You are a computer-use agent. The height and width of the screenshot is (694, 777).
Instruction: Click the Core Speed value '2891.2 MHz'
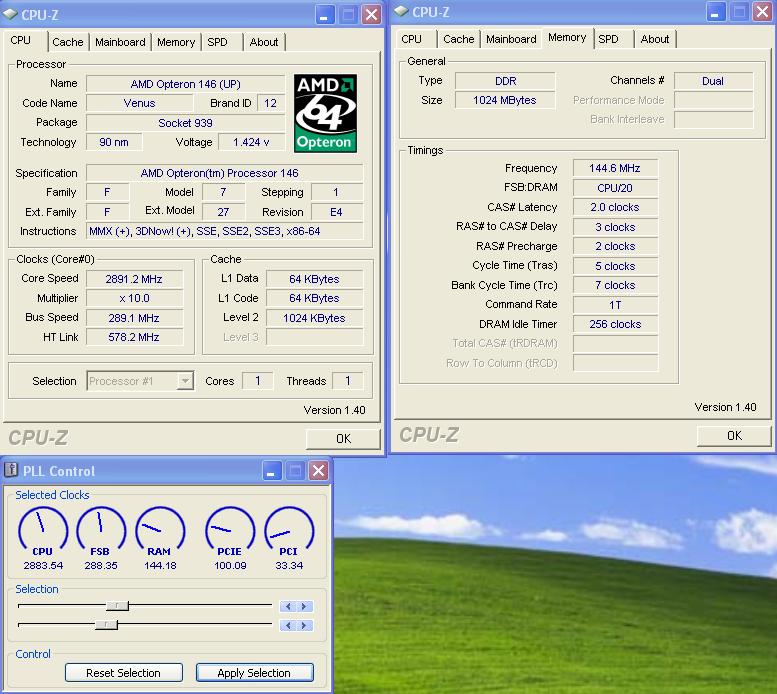click(135, 279)
